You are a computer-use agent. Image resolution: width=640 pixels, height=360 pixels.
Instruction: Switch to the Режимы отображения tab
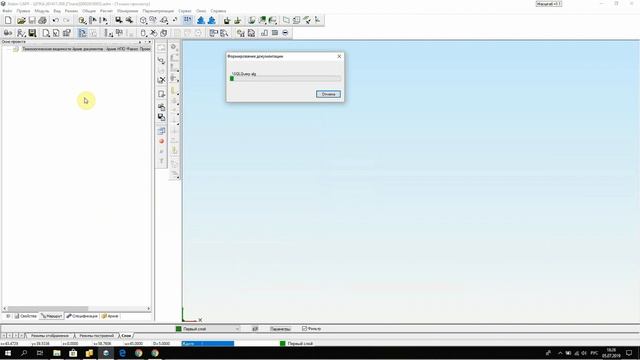pos(50,336)
